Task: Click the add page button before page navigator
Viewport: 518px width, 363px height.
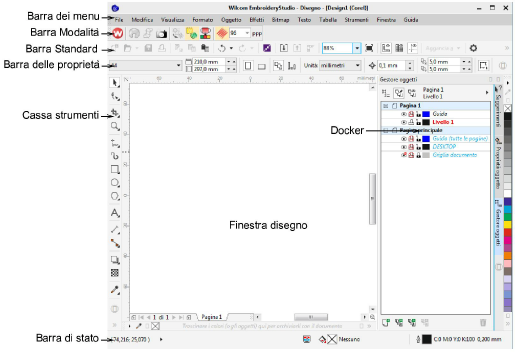Action: point(134,317)
